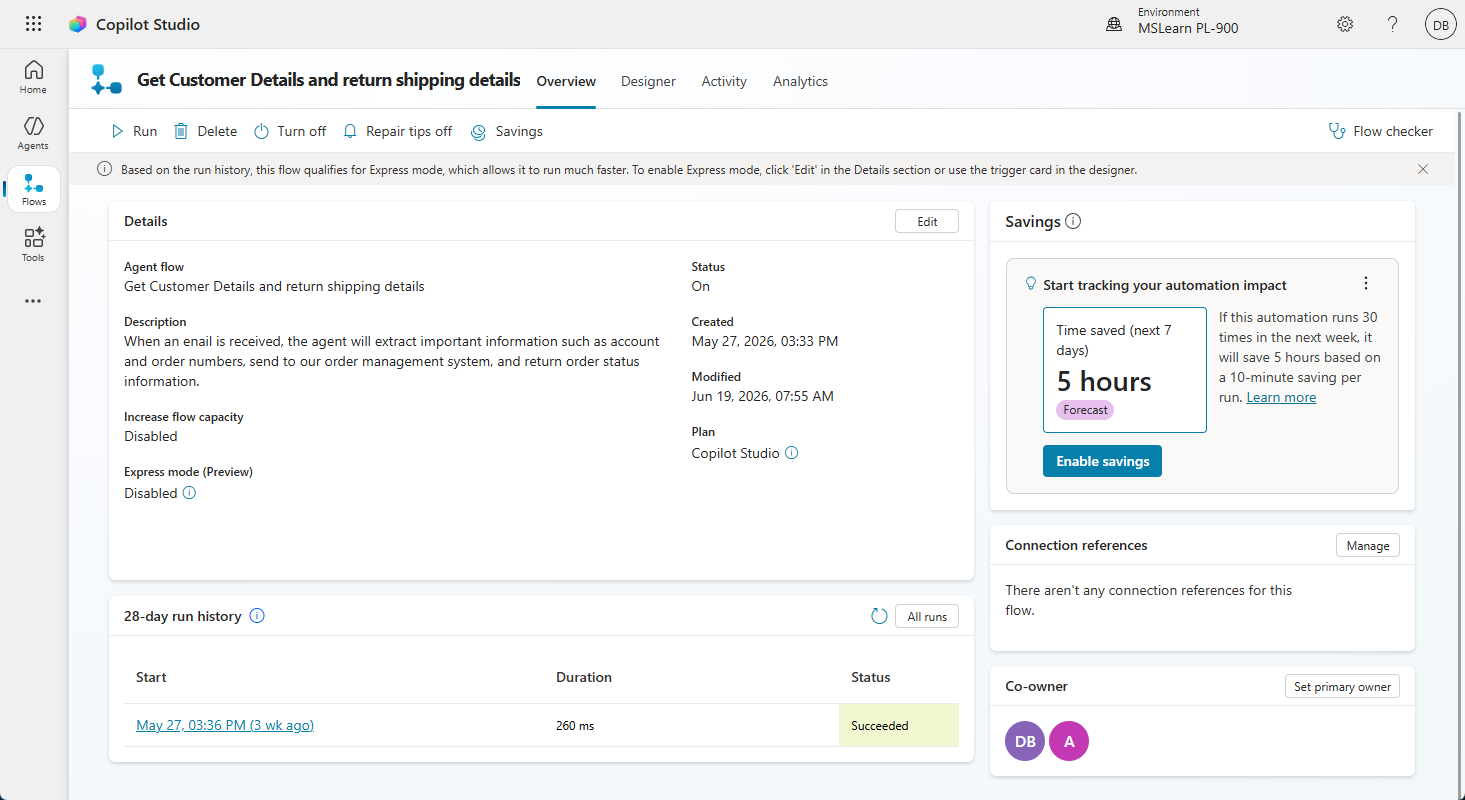Screen dimensions: 1465x800
Task: Launch the Flow checker
Action: (x=1380, y=131)
